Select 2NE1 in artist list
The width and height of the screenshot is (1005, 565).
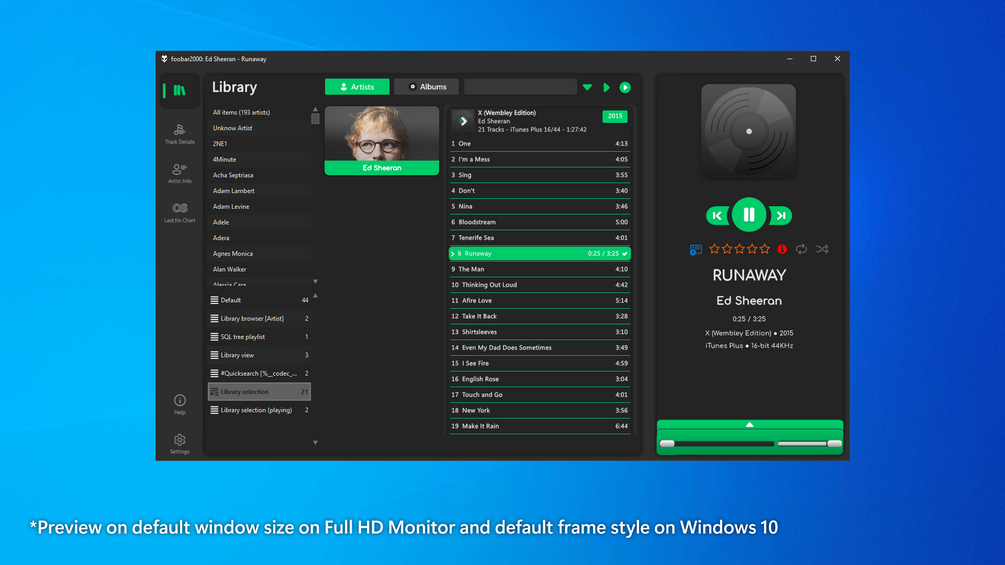point(260,143)
